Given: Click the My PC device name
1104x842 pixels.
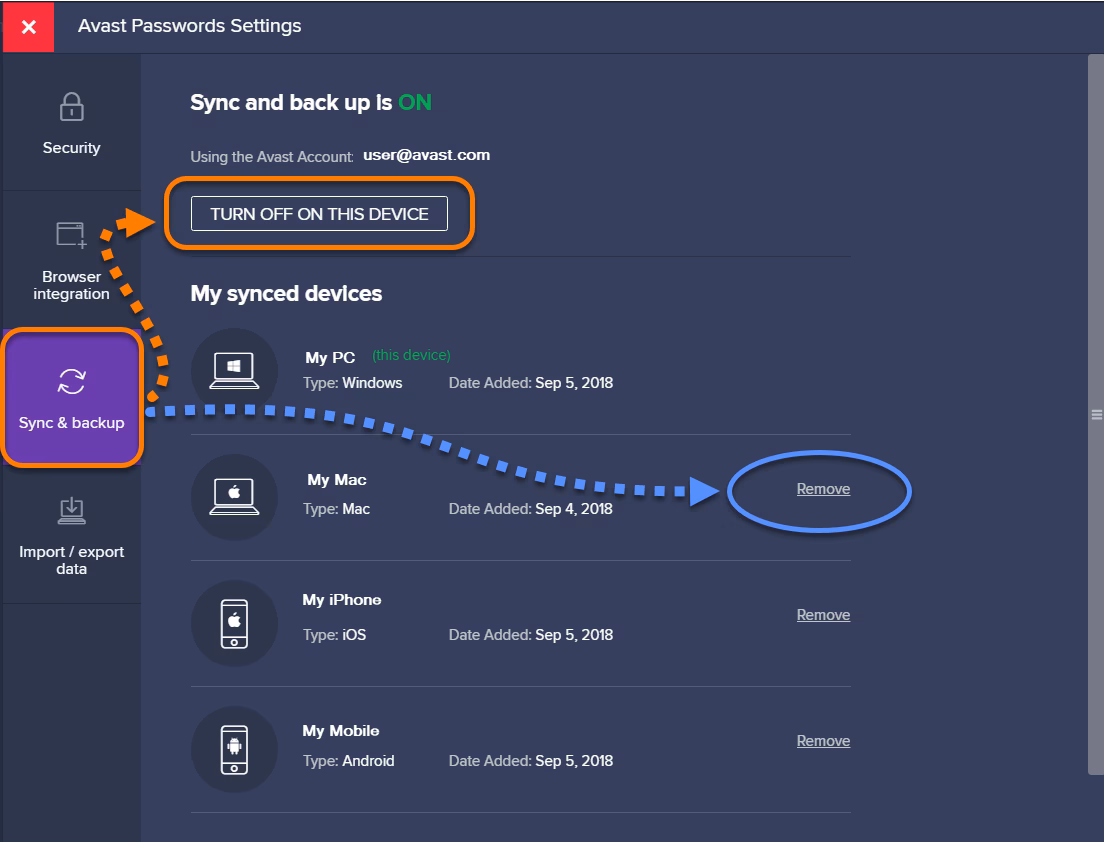Looking at the screenshot, I should click(x=330, y=358).
